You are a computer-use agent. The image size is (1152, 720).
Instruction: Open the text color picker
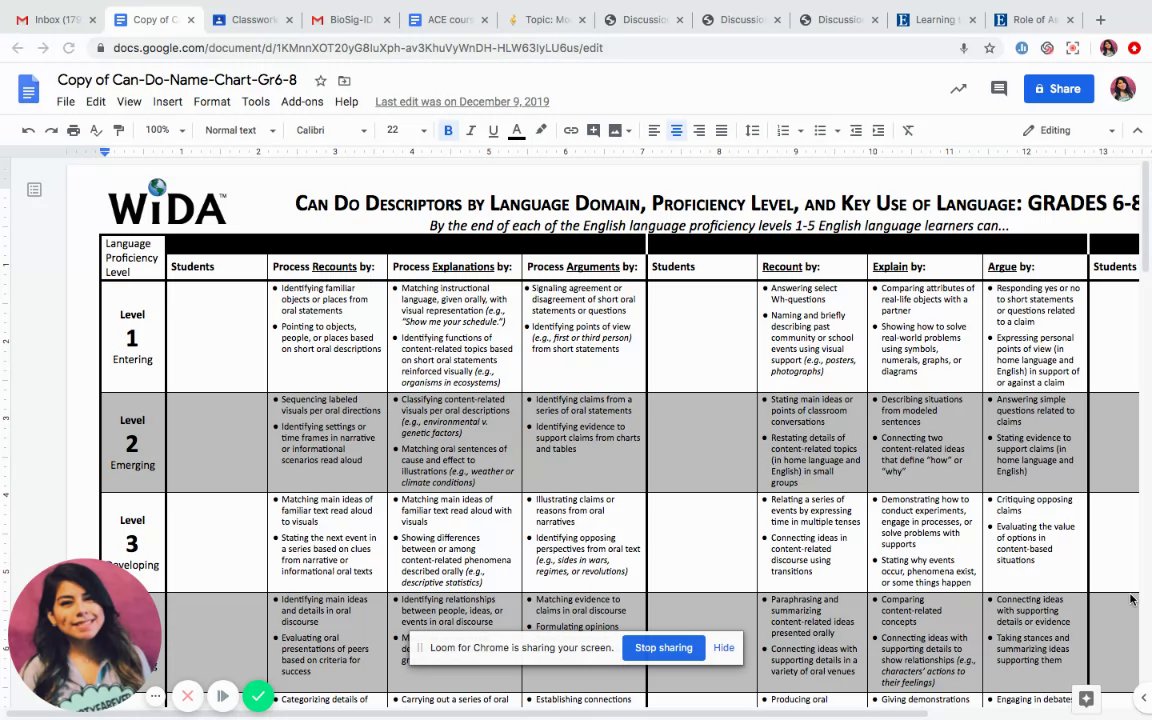[x=516, y=130]
